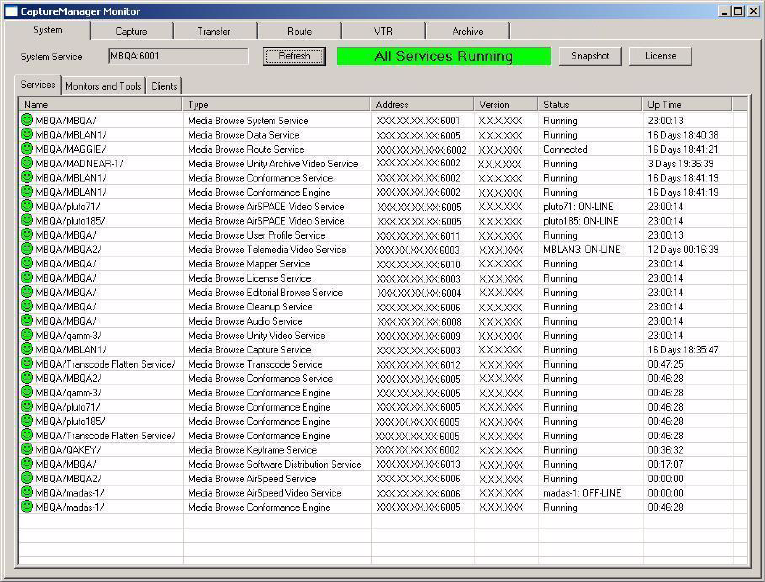Open the Clients sub-tab

[x=164, y=86]
